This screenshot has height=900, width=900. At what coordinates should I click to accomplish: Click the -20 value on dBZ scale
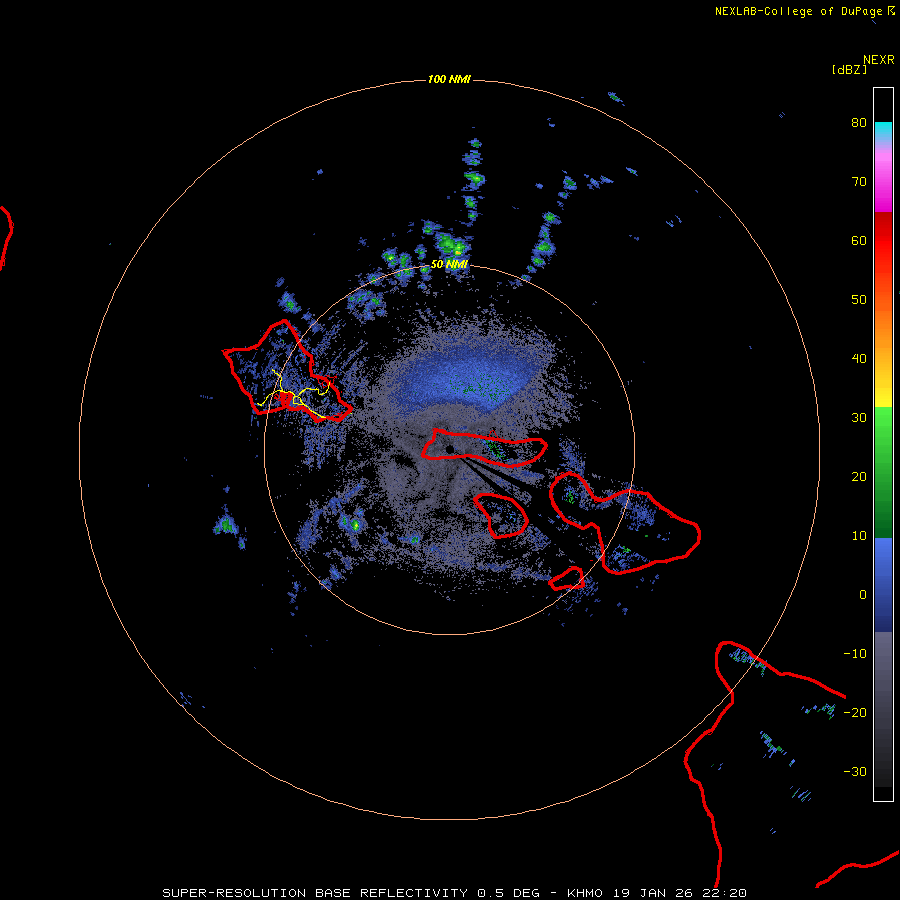coord(855,713)
